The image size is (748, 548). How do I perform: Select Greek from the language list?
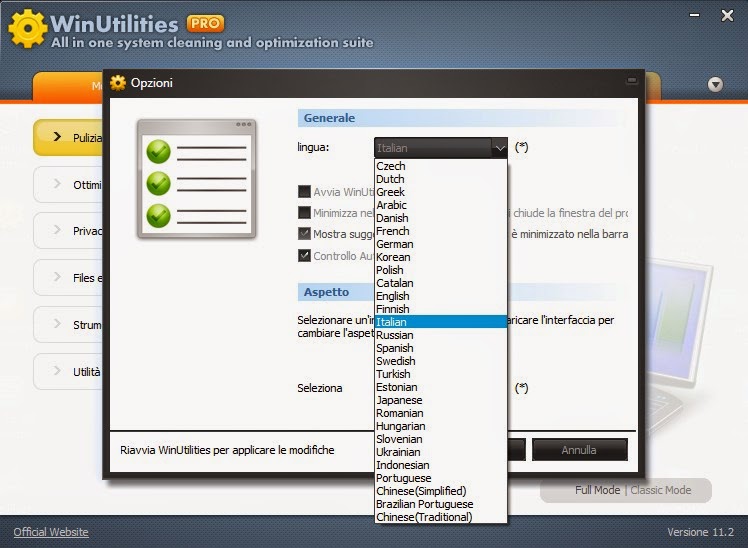click(x=440, y=192)
